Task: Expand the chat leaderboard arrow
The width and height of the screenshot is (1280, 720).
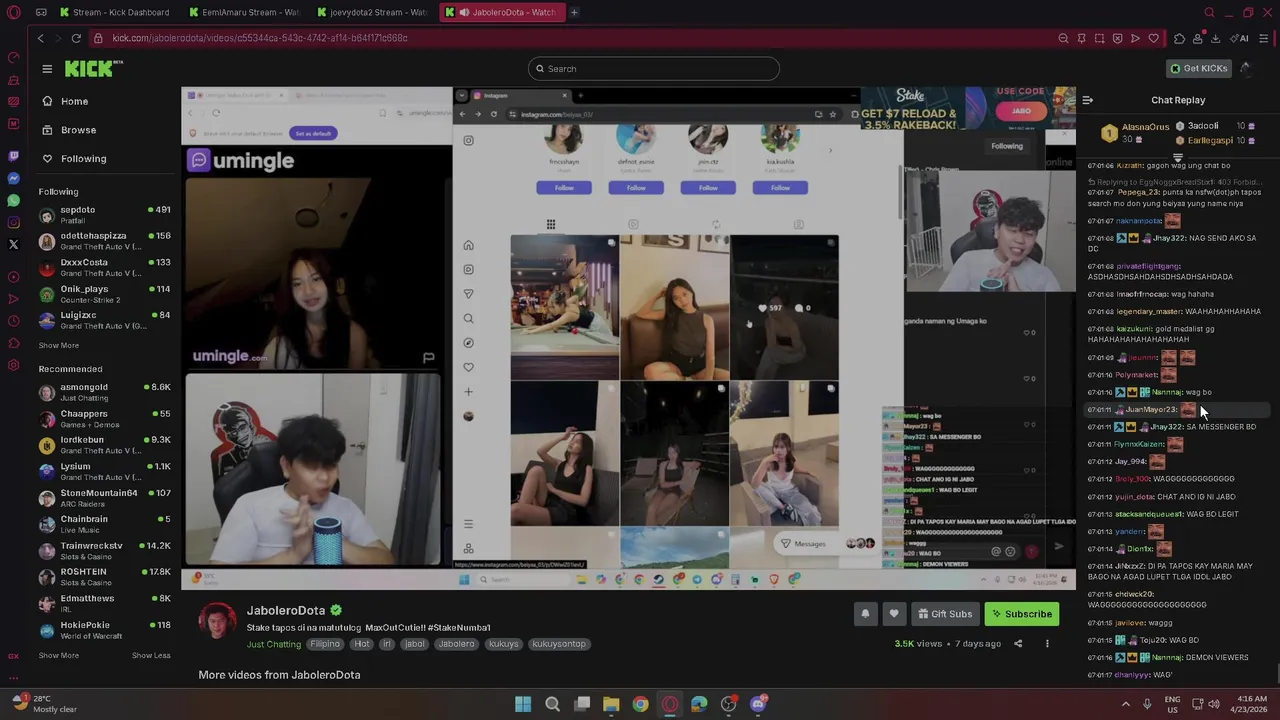Action: (x=1177, y=158)
